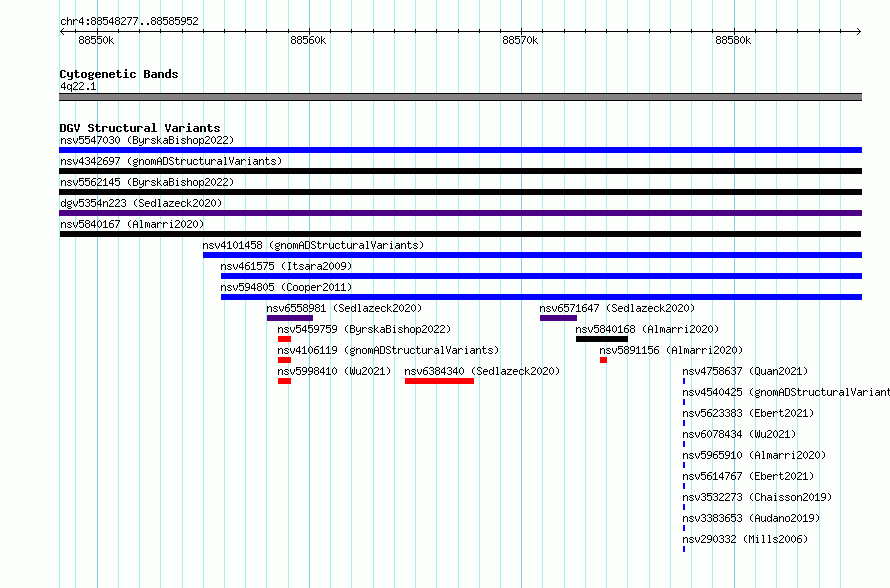Open nsv4758637 (Quan2021) label
The height and width of the screenshot is (588, 890).
pyautogui.click(x=745, y=371)
